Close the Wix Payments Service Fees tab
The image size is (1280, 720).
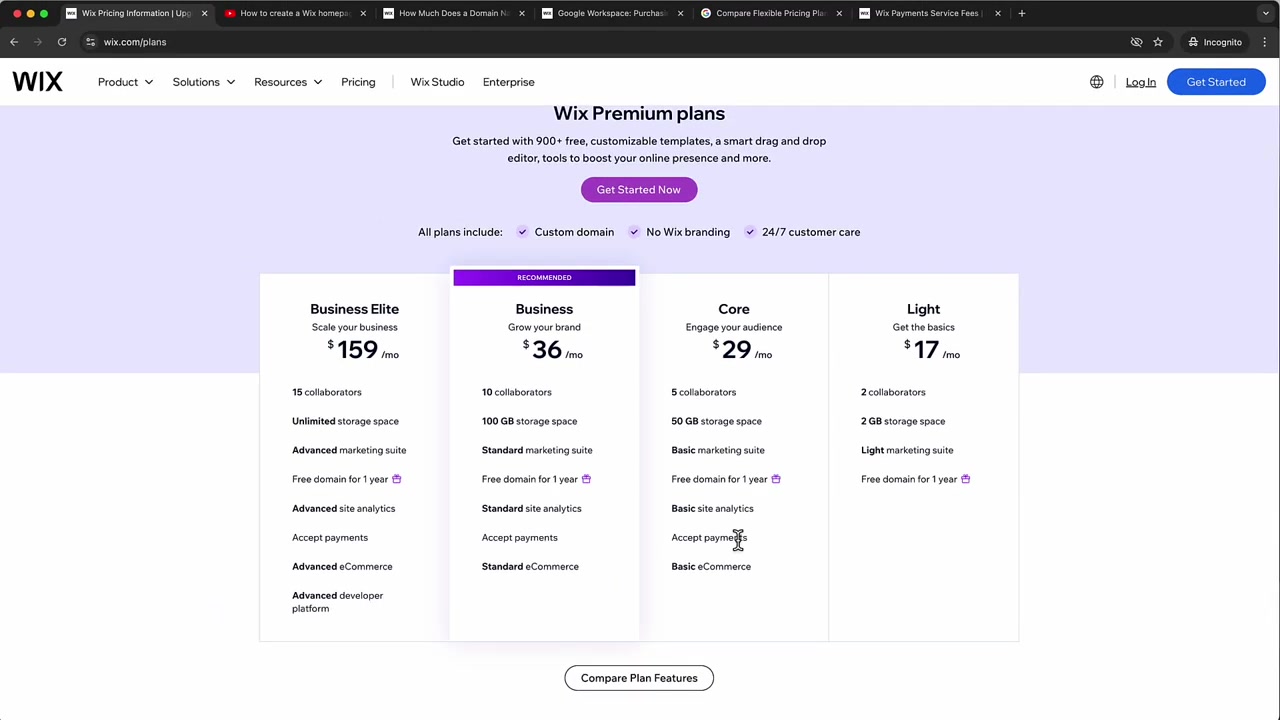997,13
